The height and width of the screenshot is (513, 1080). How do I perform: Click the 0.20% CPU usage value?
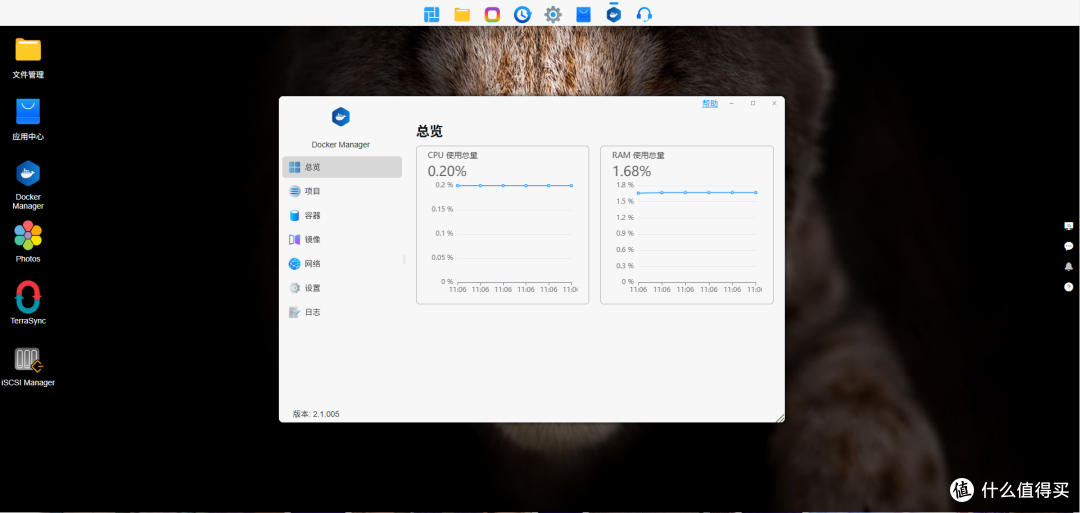pyautogui.click(x=447, y=171)
